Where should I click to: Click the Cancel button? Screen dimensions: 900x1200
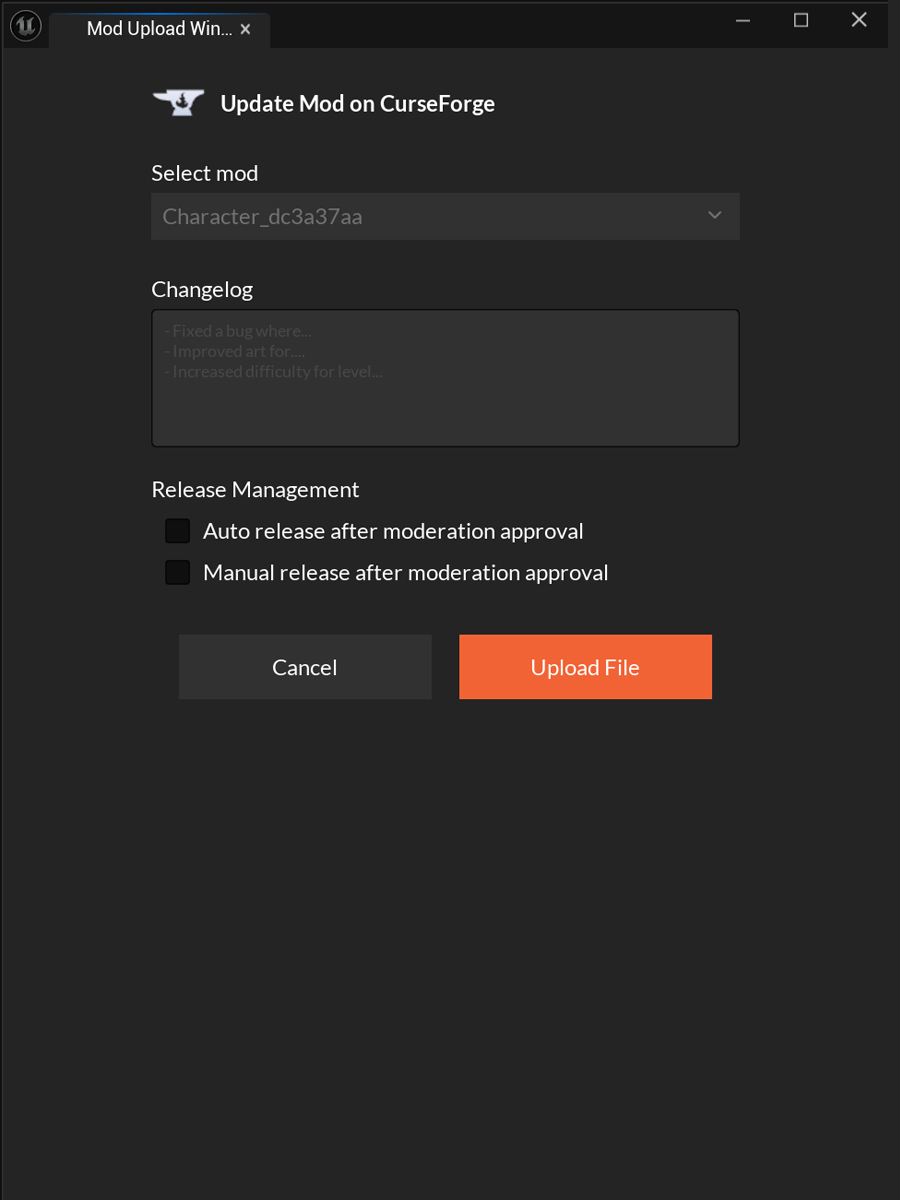305,667
